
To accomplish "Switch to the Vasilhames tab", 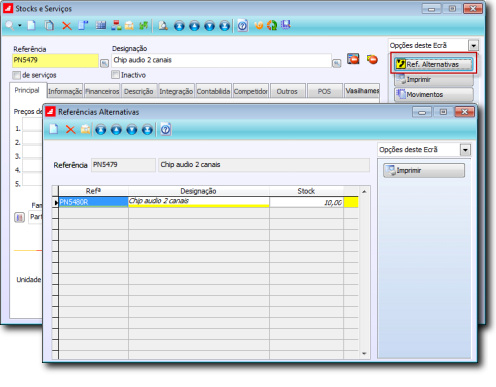I will point(362,91).
